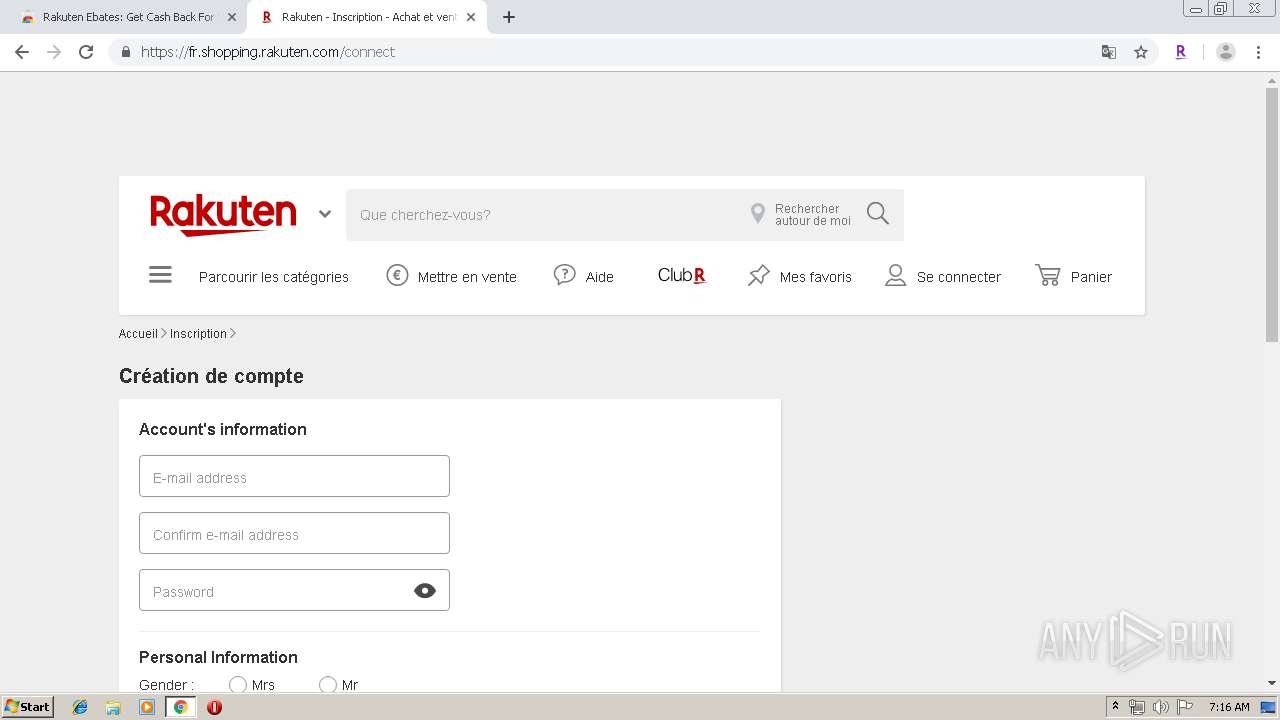Click the Rakuten extension icon
The width and height of the screenshot is (1280, 720).
pyautogui.click(x=1181, y=52)
